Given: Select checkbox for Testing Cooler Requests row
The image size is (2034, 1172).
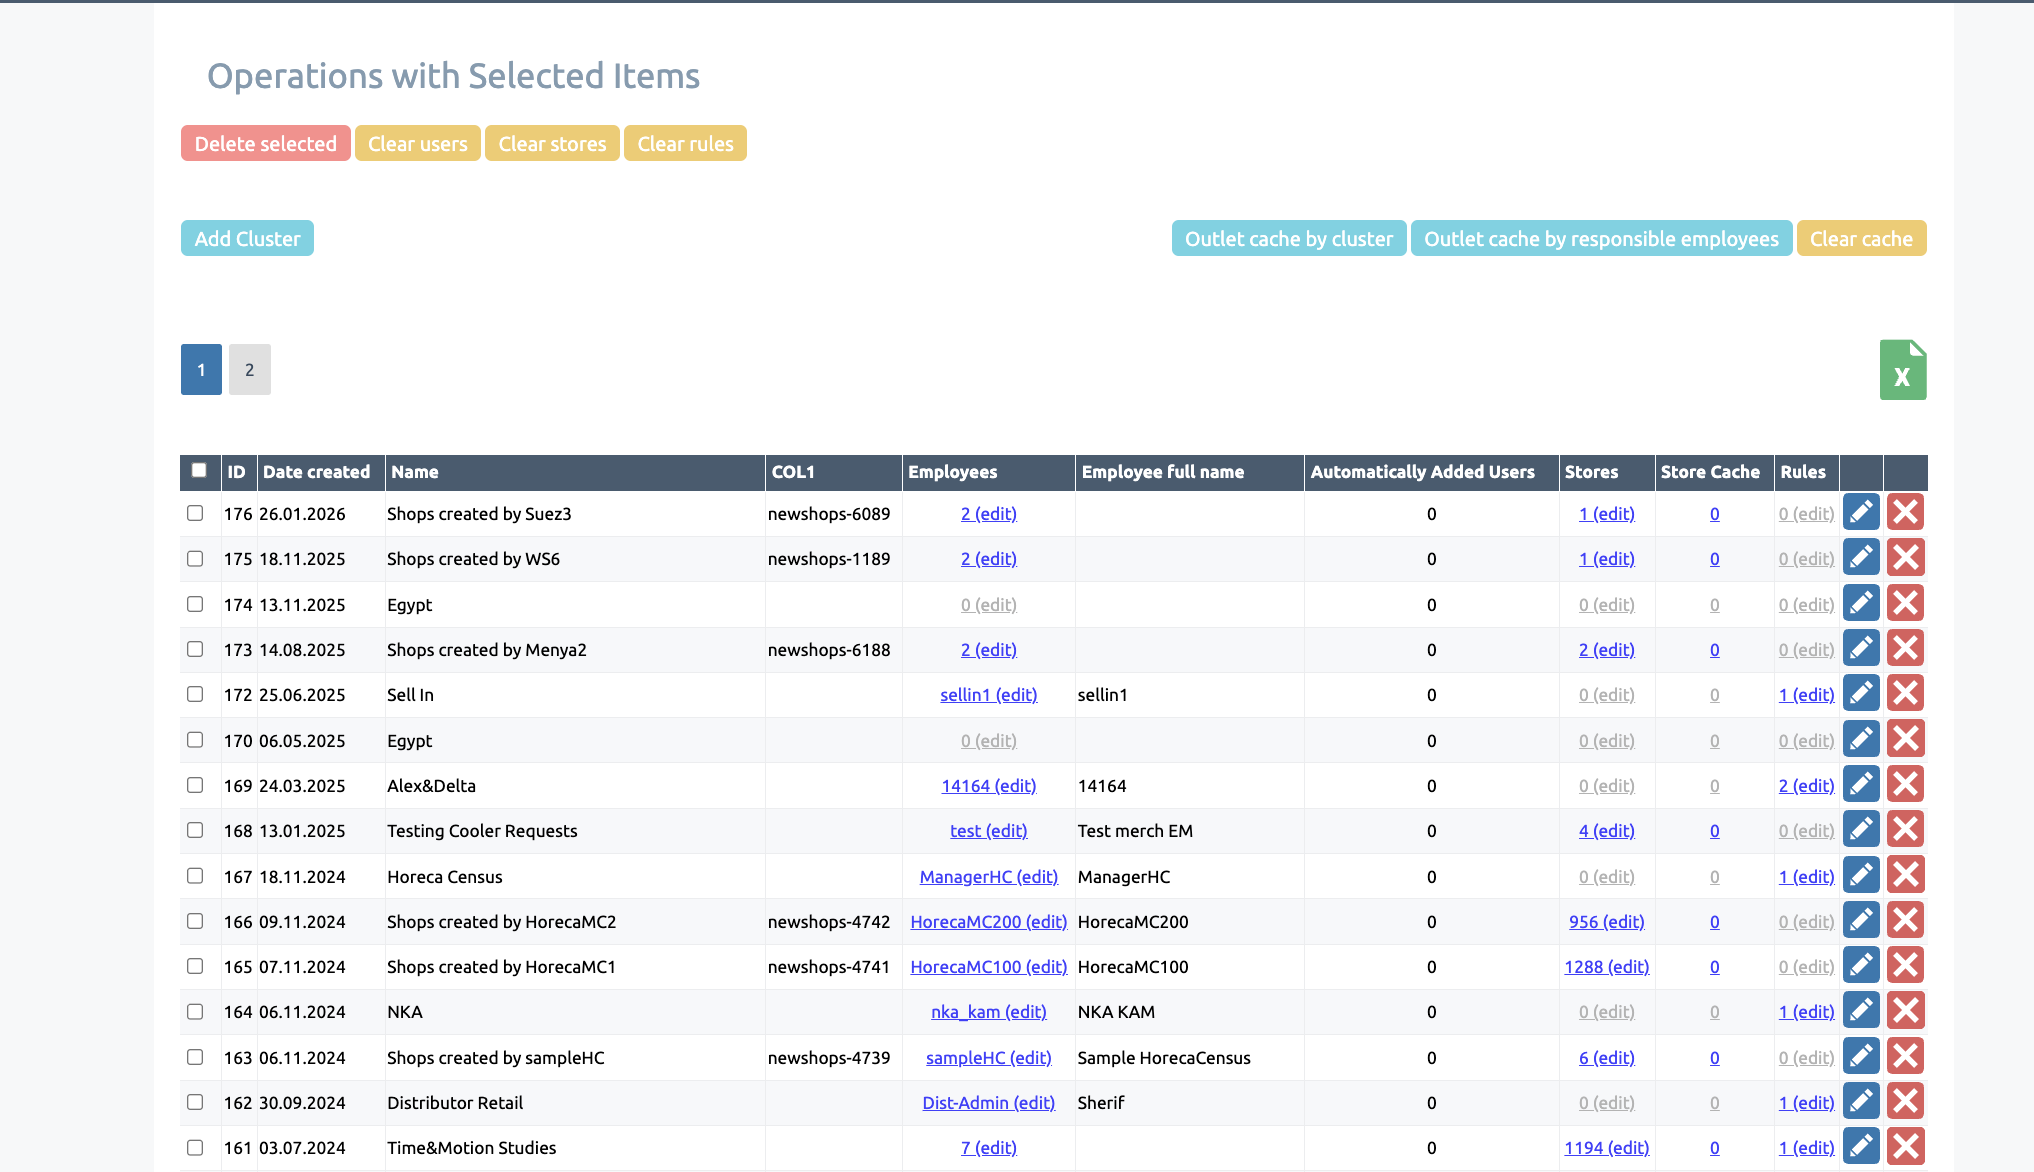Looking at the screenshot, I should (x=195, y=830).
